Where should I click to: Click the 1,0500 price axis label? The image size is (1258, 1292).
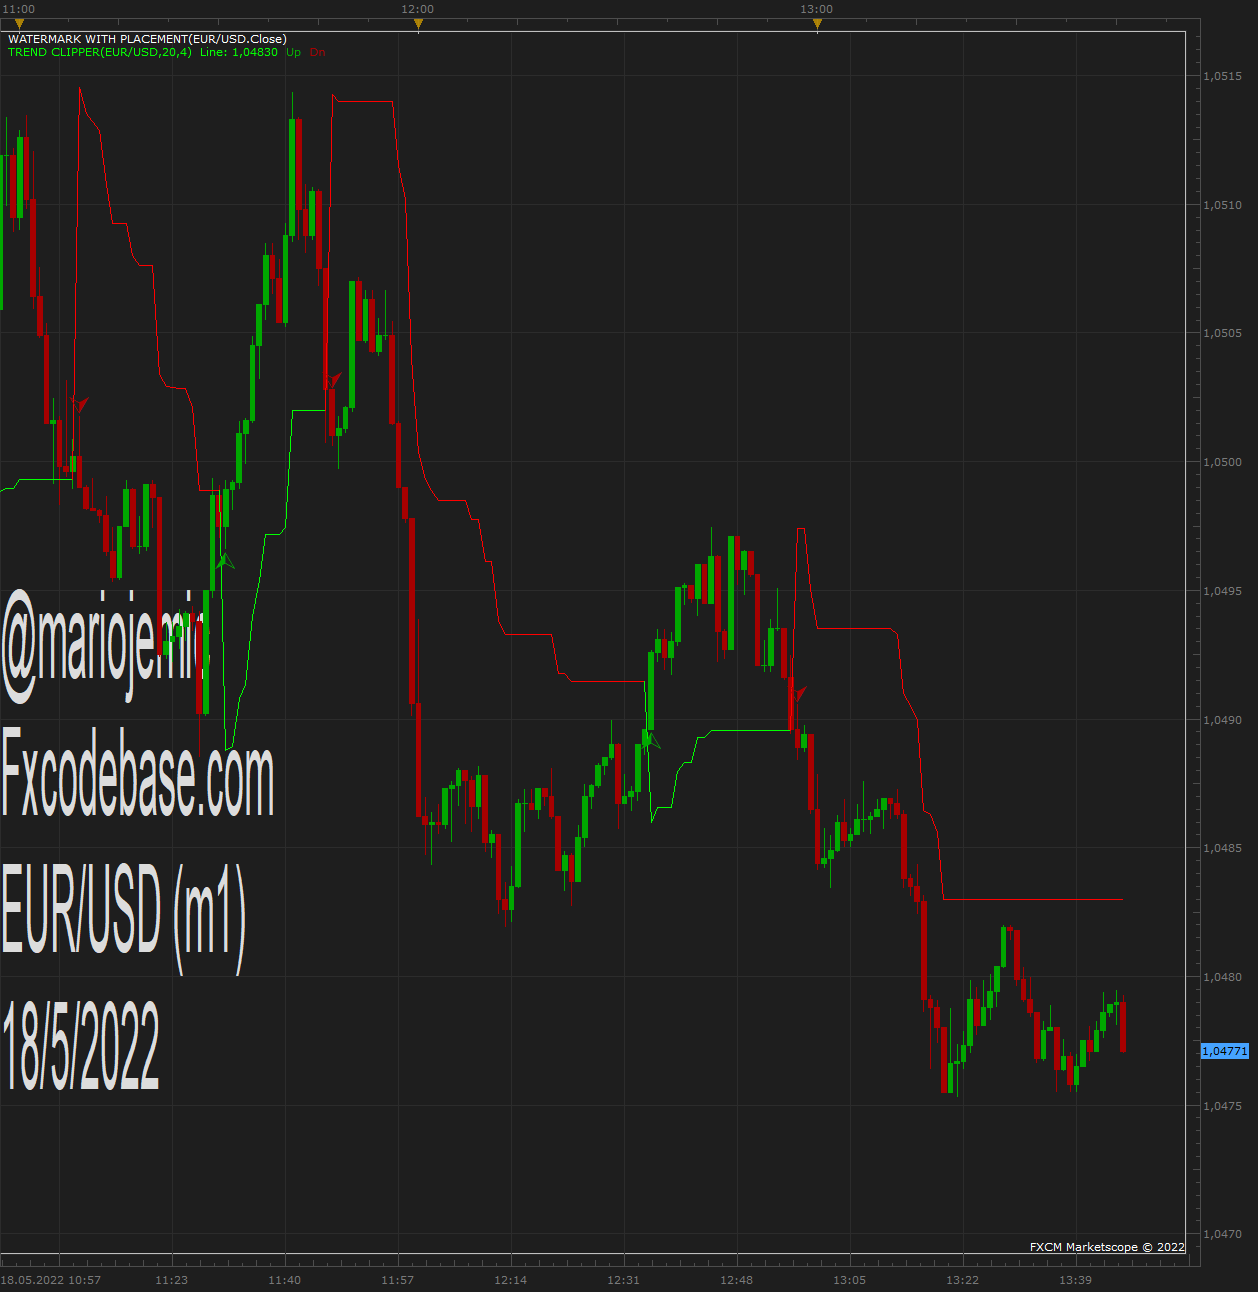1222,462
